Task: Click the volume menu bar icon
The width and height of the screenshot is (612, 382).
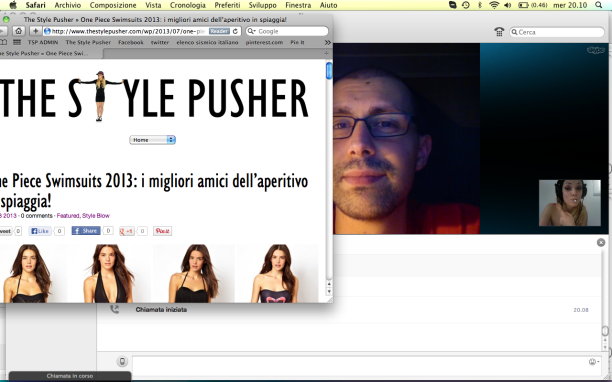Action: tap(508, 5)
